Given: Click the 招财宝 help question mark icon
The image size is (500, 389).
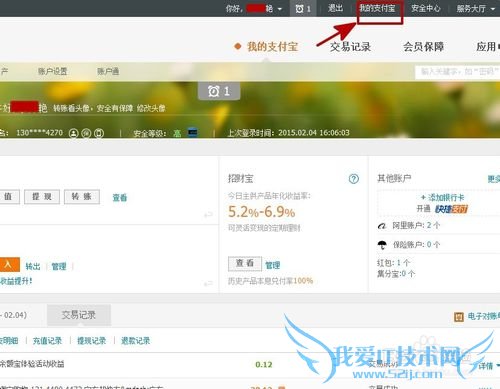Looking at the screenshot, I should pyautogui.click(x=354, y=179).
